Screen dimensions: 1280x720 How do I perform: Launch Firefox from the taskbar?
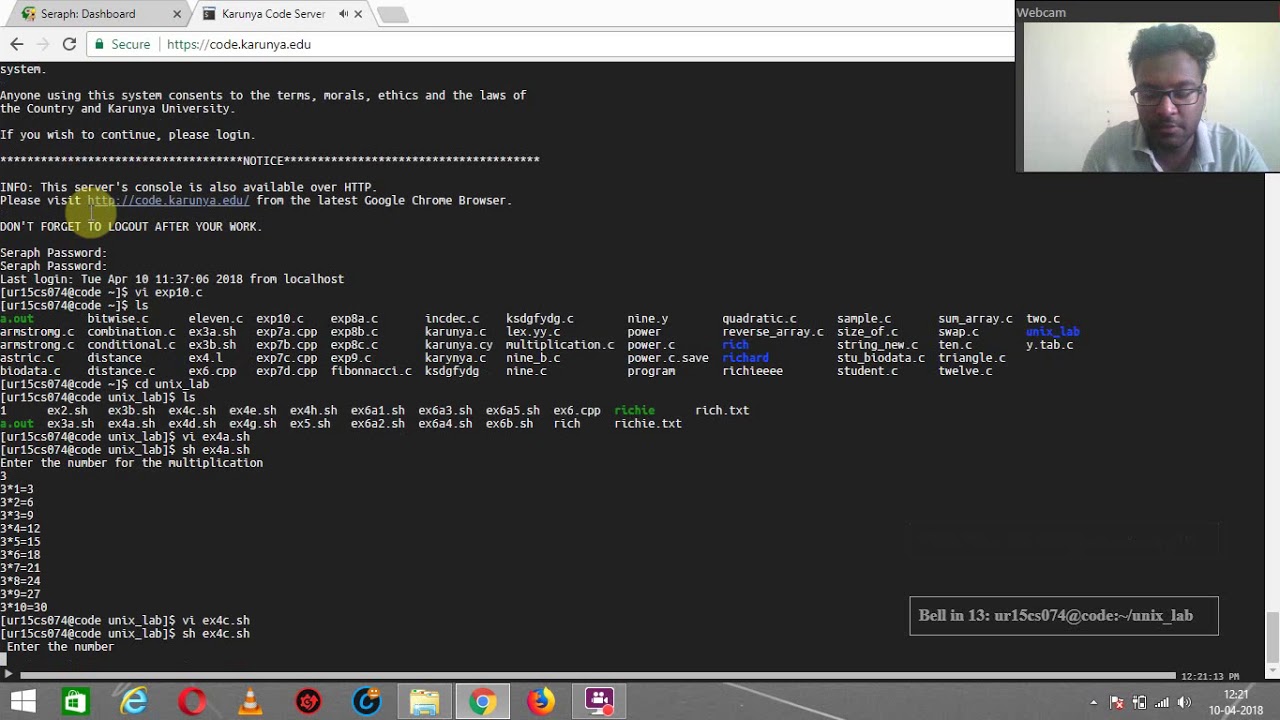coord(541,702)
